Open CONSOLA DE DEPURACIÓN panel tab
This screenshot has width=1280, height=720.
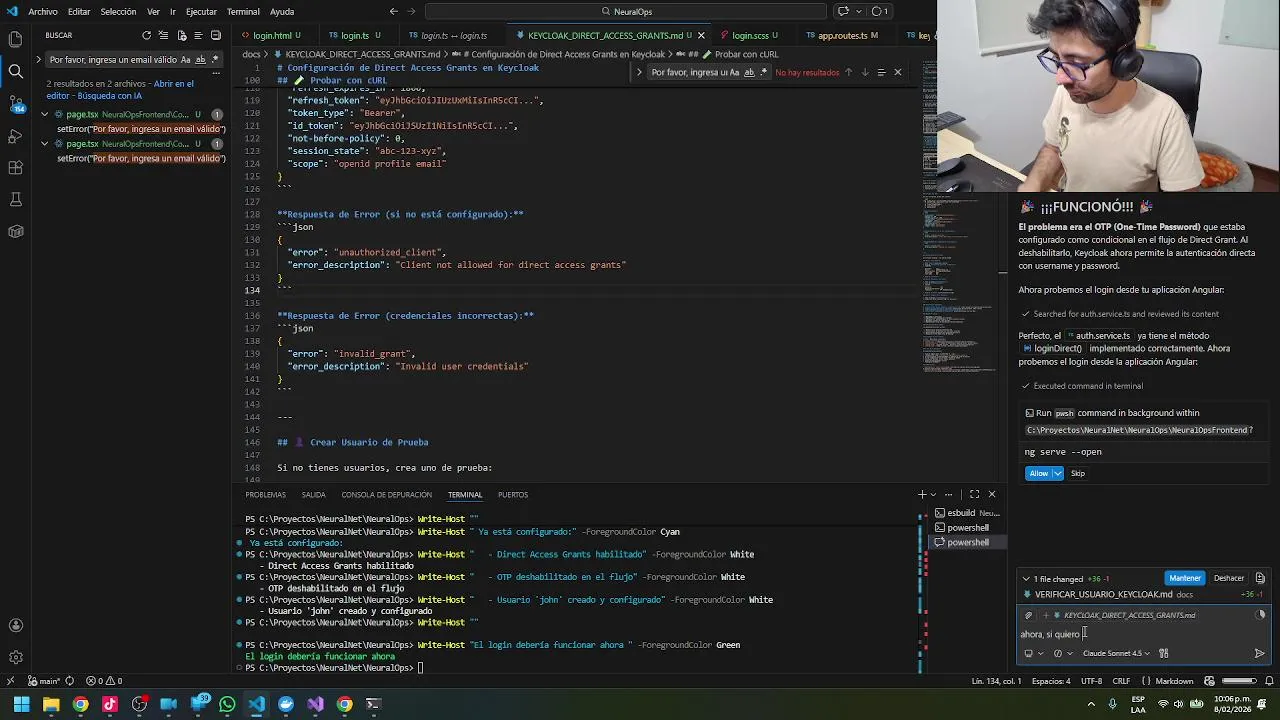pos(386,495)
